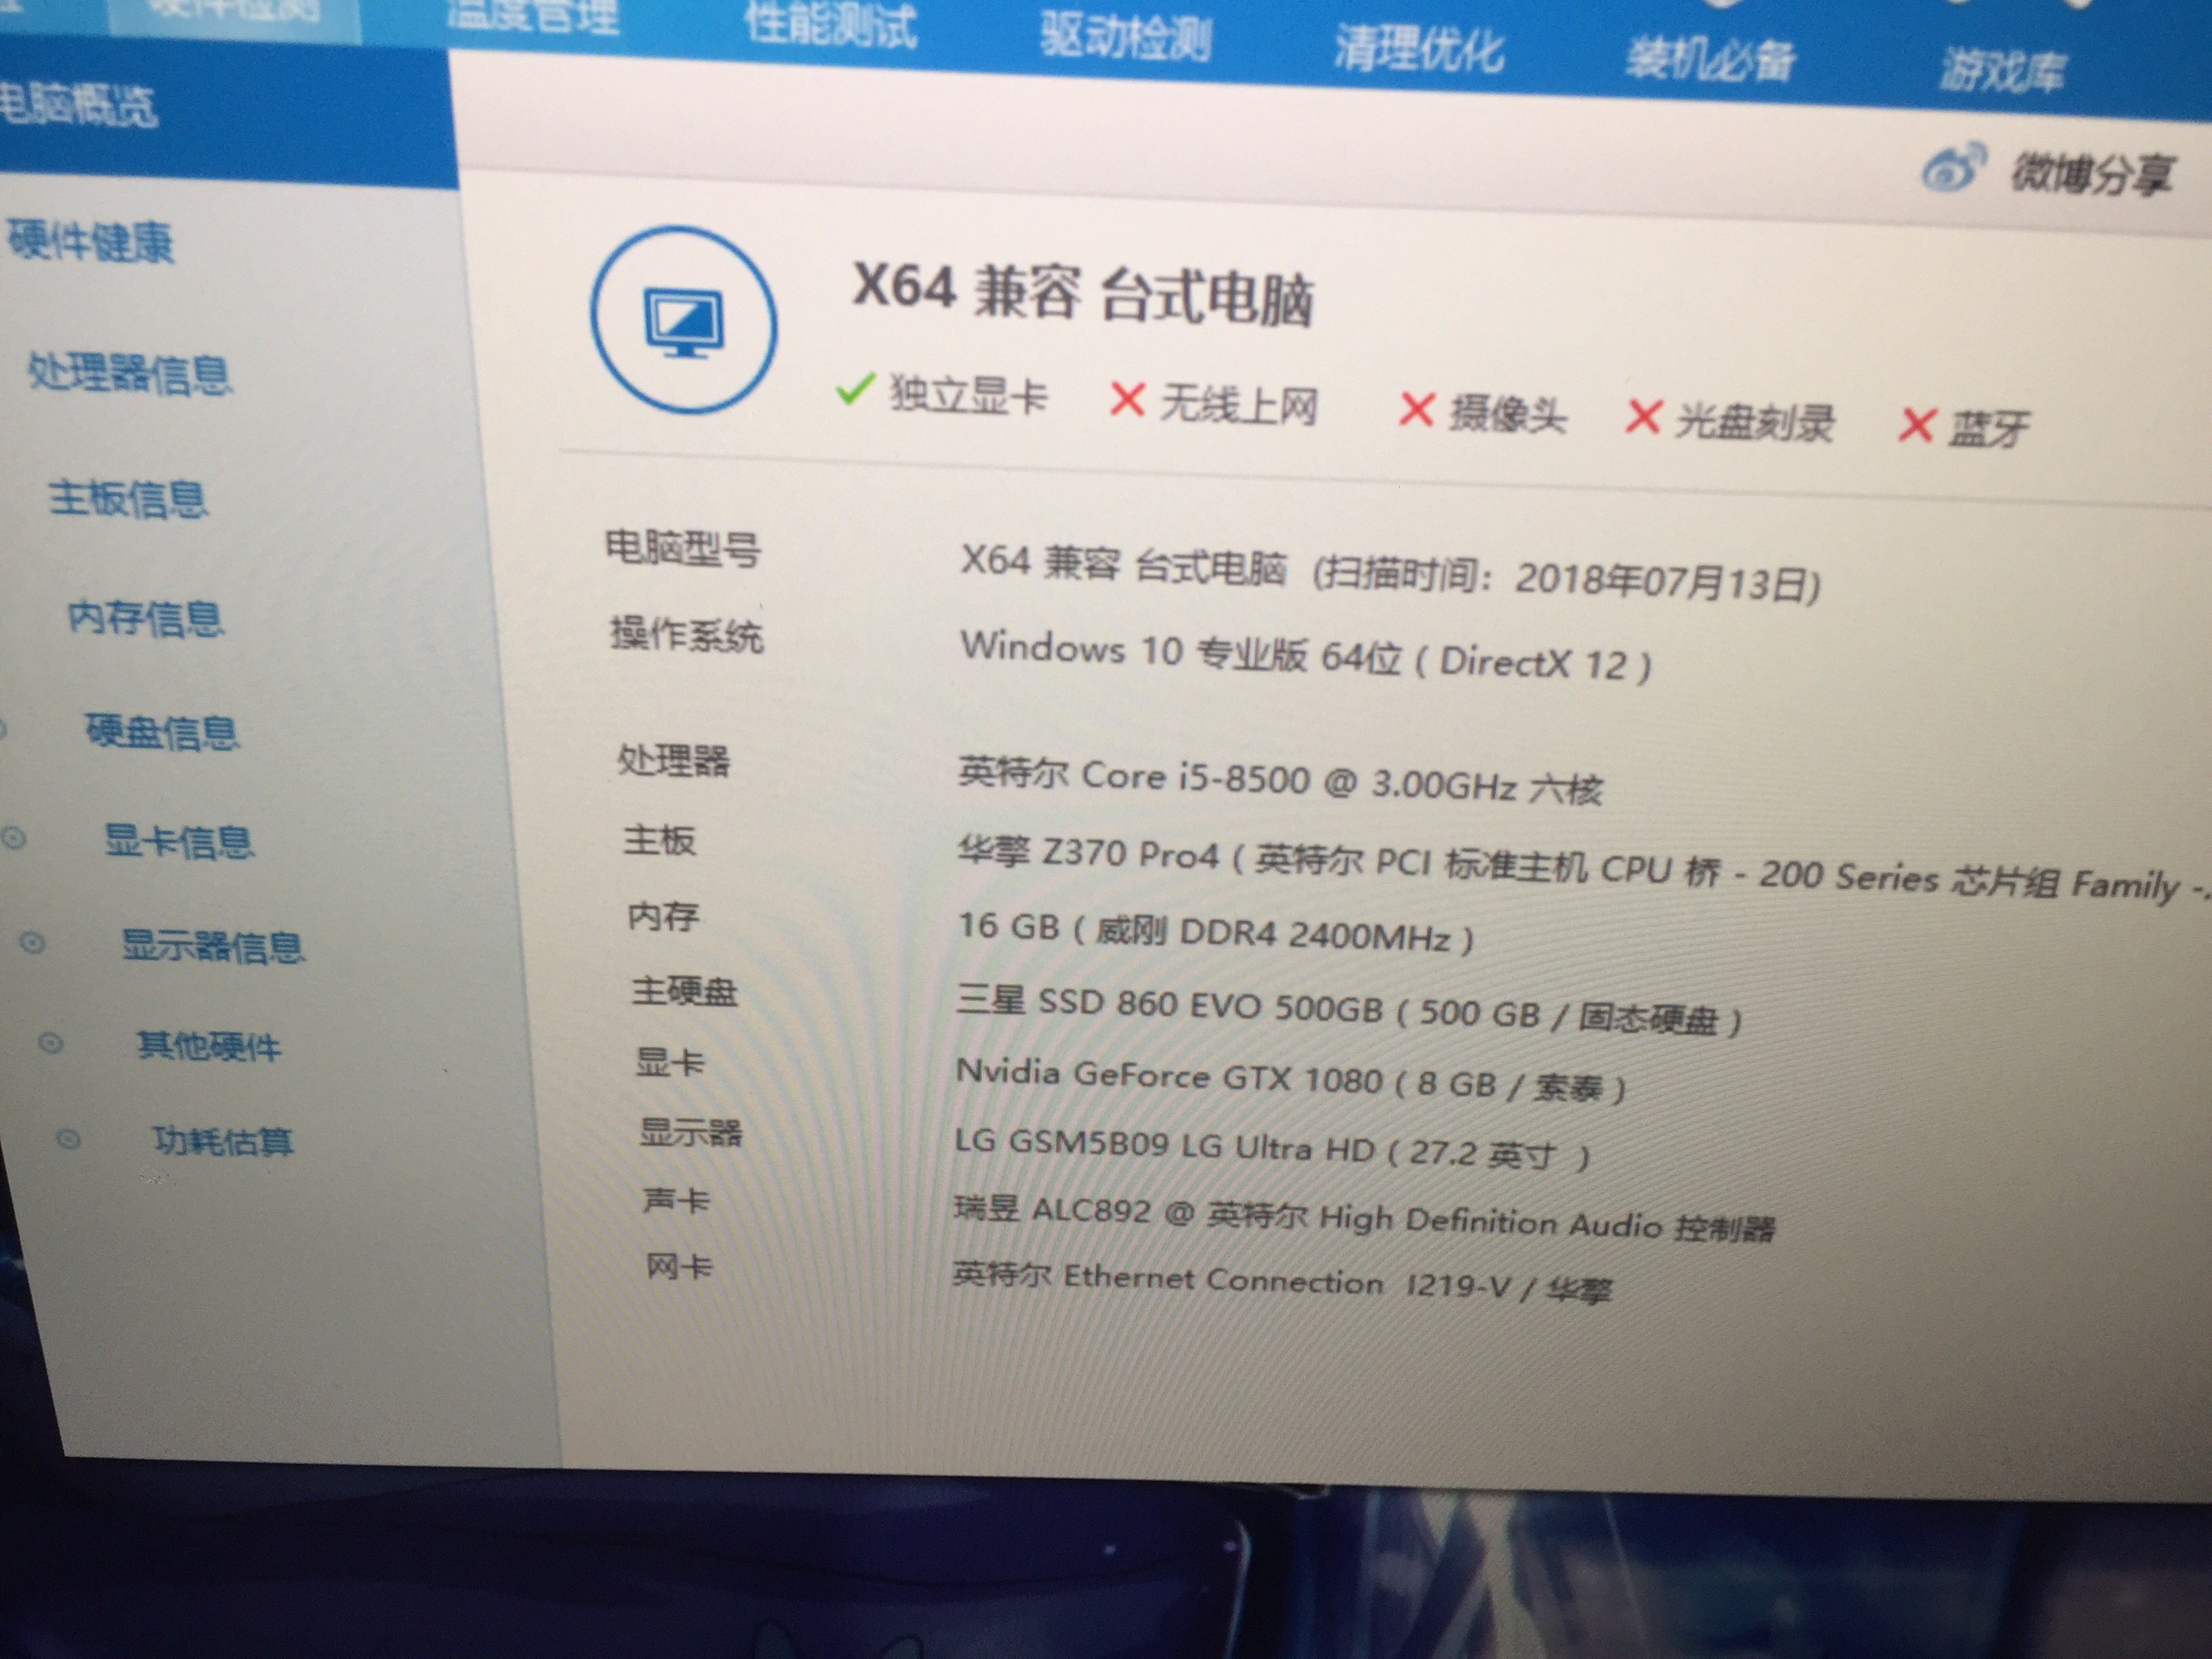Click the green check beside 独立显卡
The width and height of the screenshot is (2212, 1659).
click(855, 389)
